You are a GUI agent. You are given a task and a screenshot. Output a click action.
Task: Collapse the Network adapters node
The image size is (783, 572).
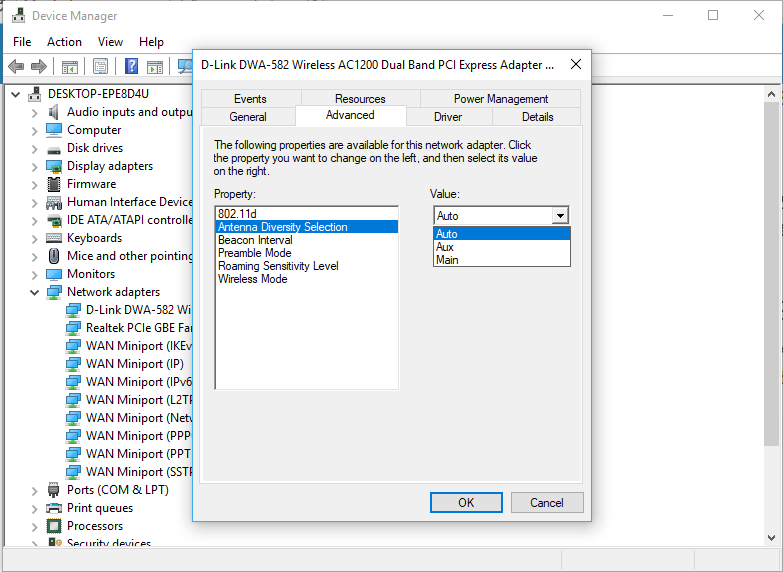[34, 292]
